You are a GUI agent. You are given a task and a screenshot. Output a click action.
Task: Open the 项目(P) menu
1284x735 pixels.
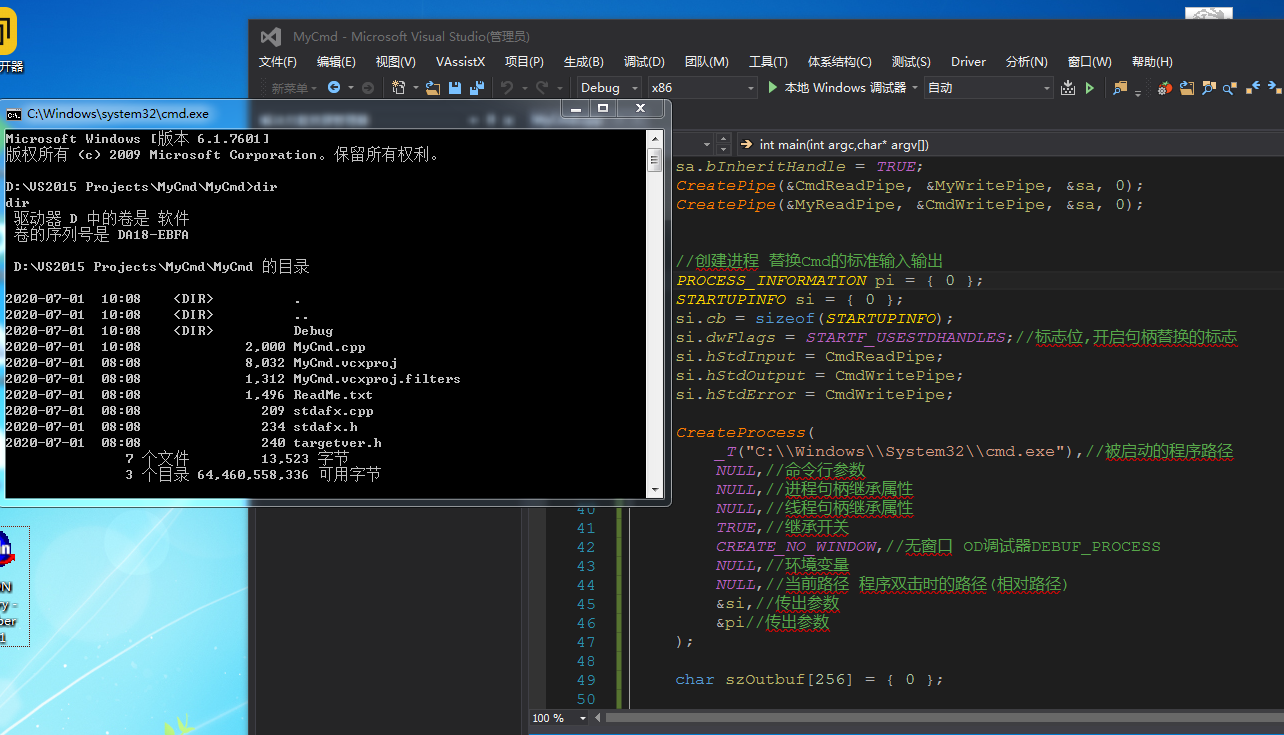click(x=524, y=62)
